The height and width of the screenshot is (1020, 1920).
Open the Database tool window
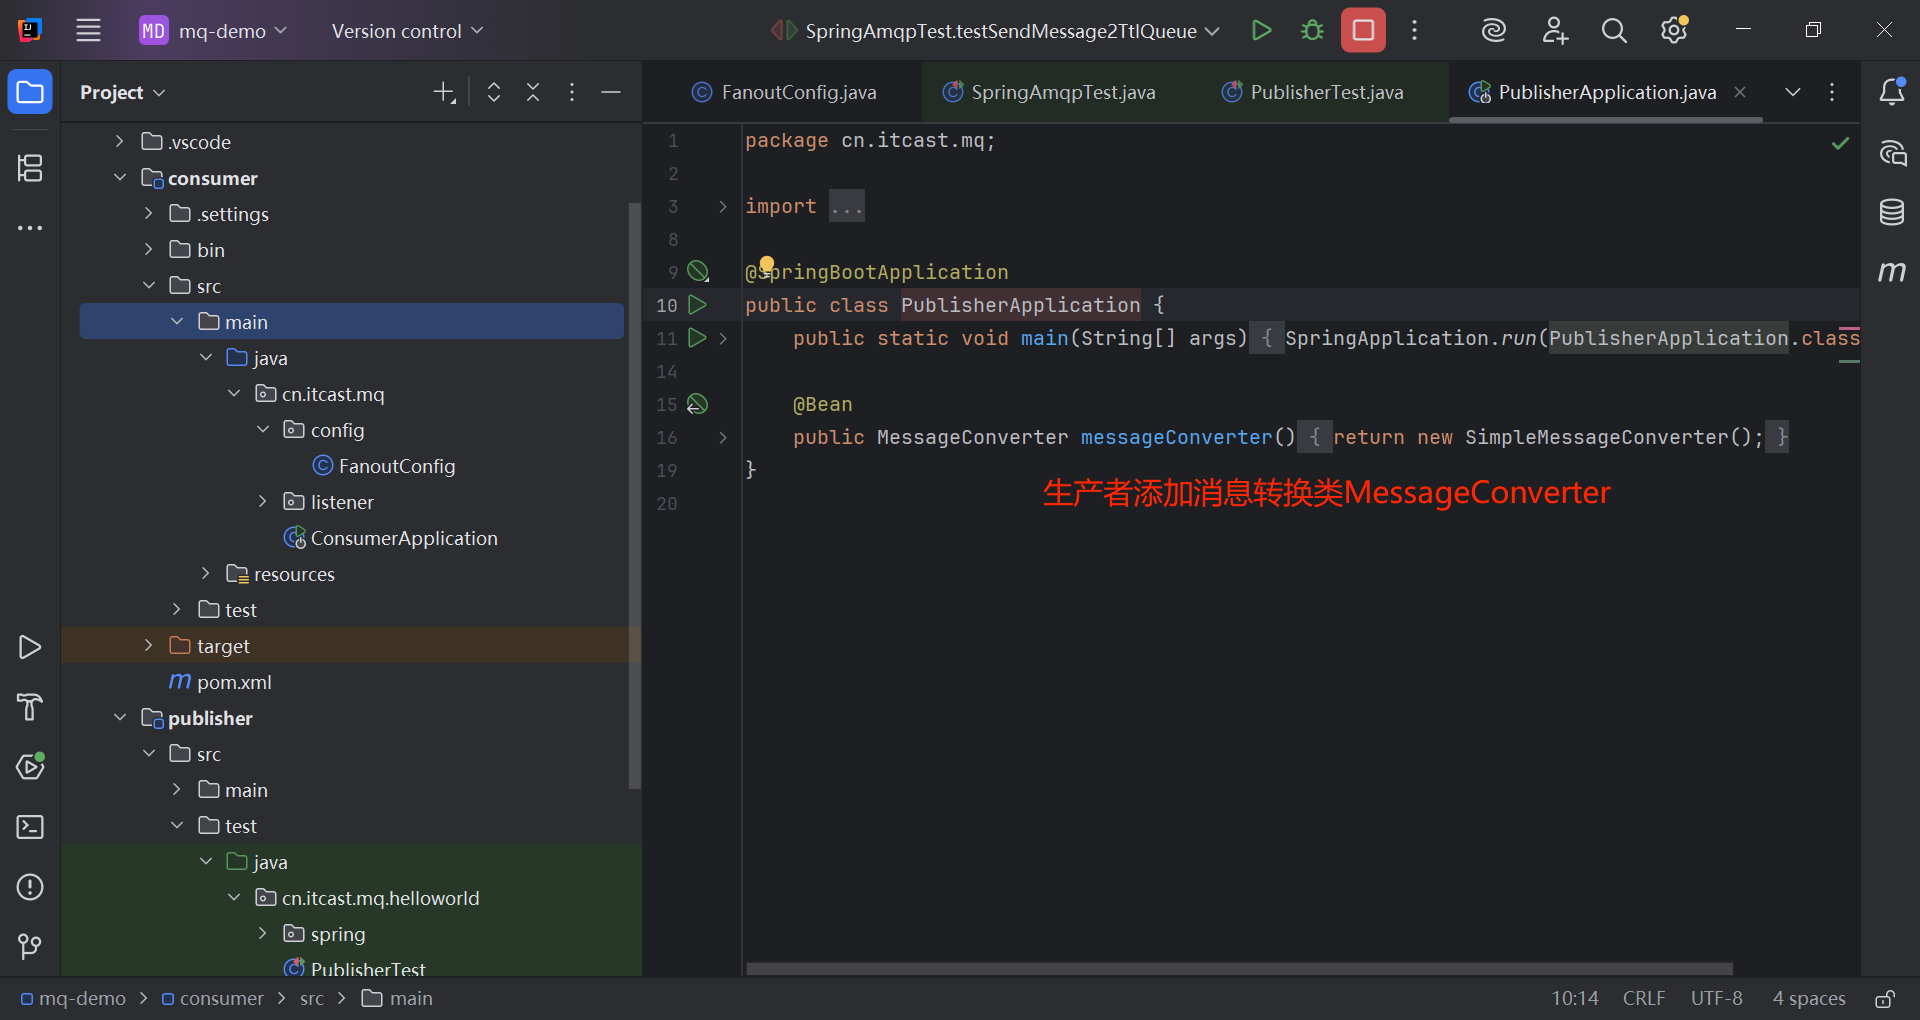pyautogui.click(x=1892, y=212)
